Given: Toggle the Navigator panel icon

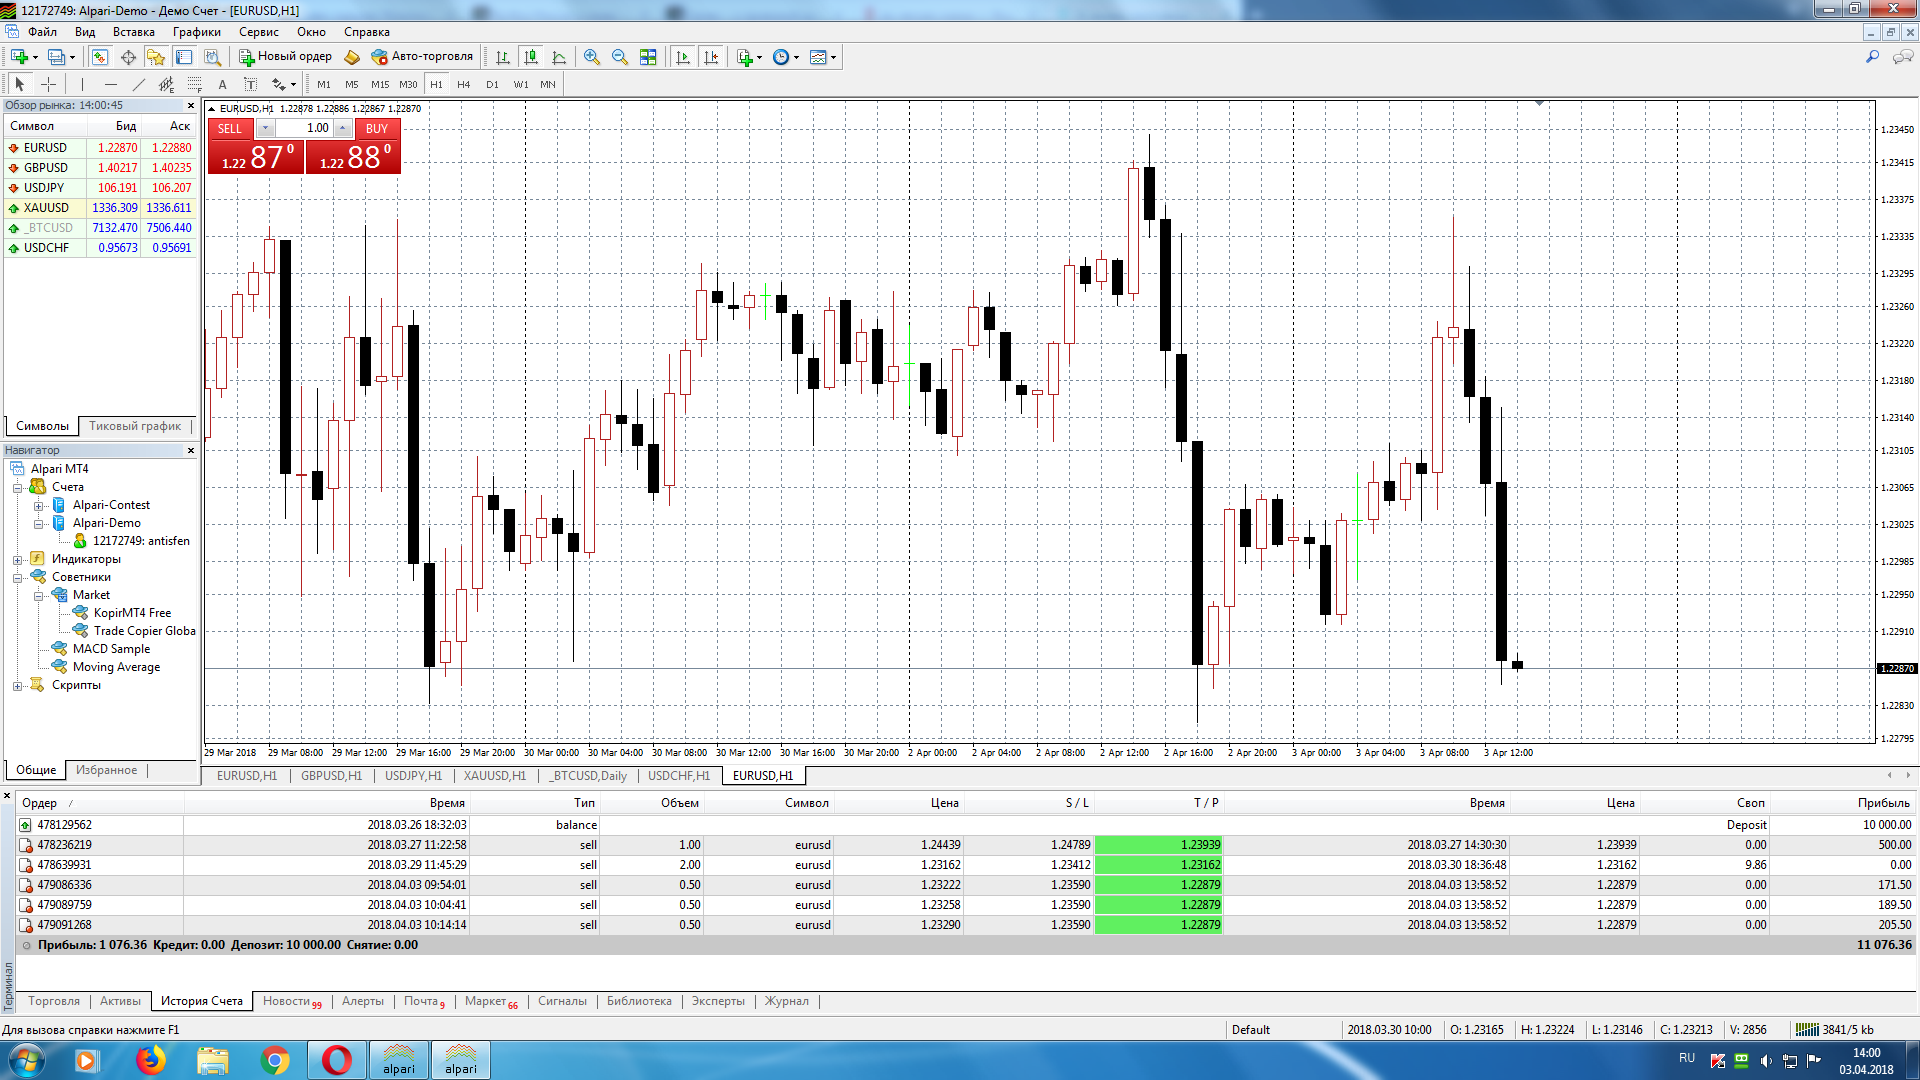Looking at the screenshot, I should 155,57.
